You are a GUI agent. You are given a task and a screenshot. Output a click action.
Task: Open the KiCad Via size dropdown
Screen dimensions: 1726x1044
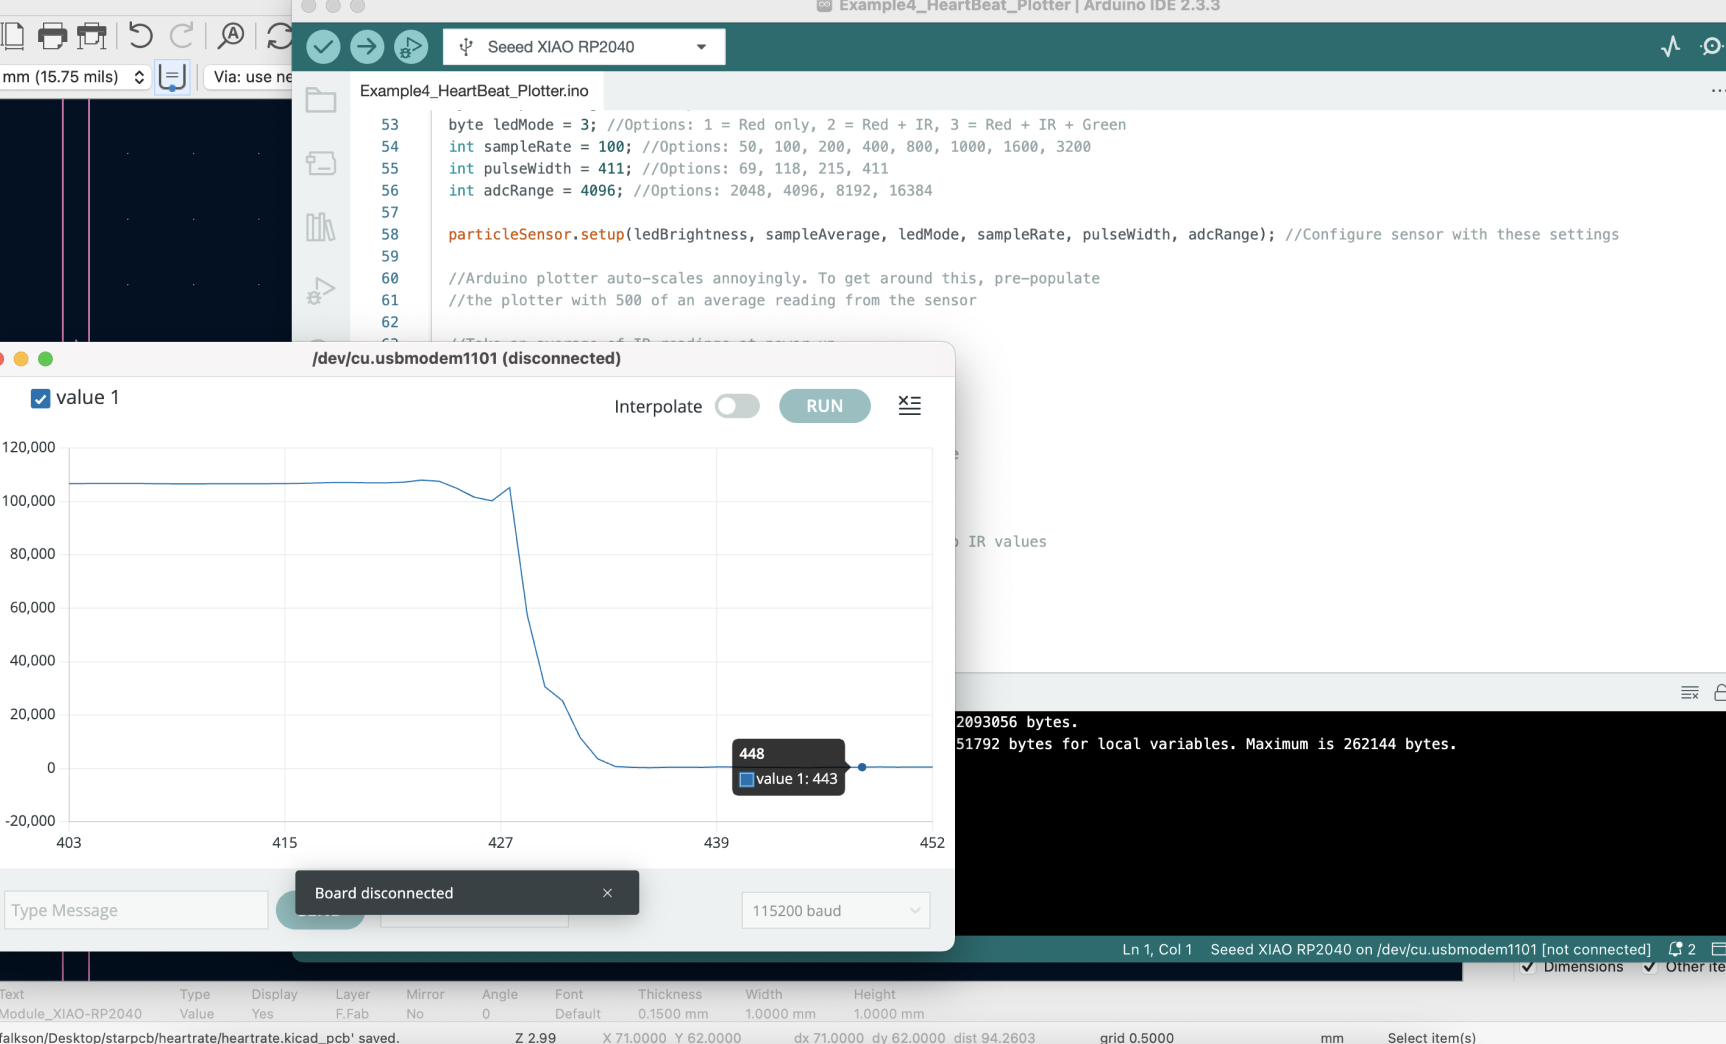[250, 77]
